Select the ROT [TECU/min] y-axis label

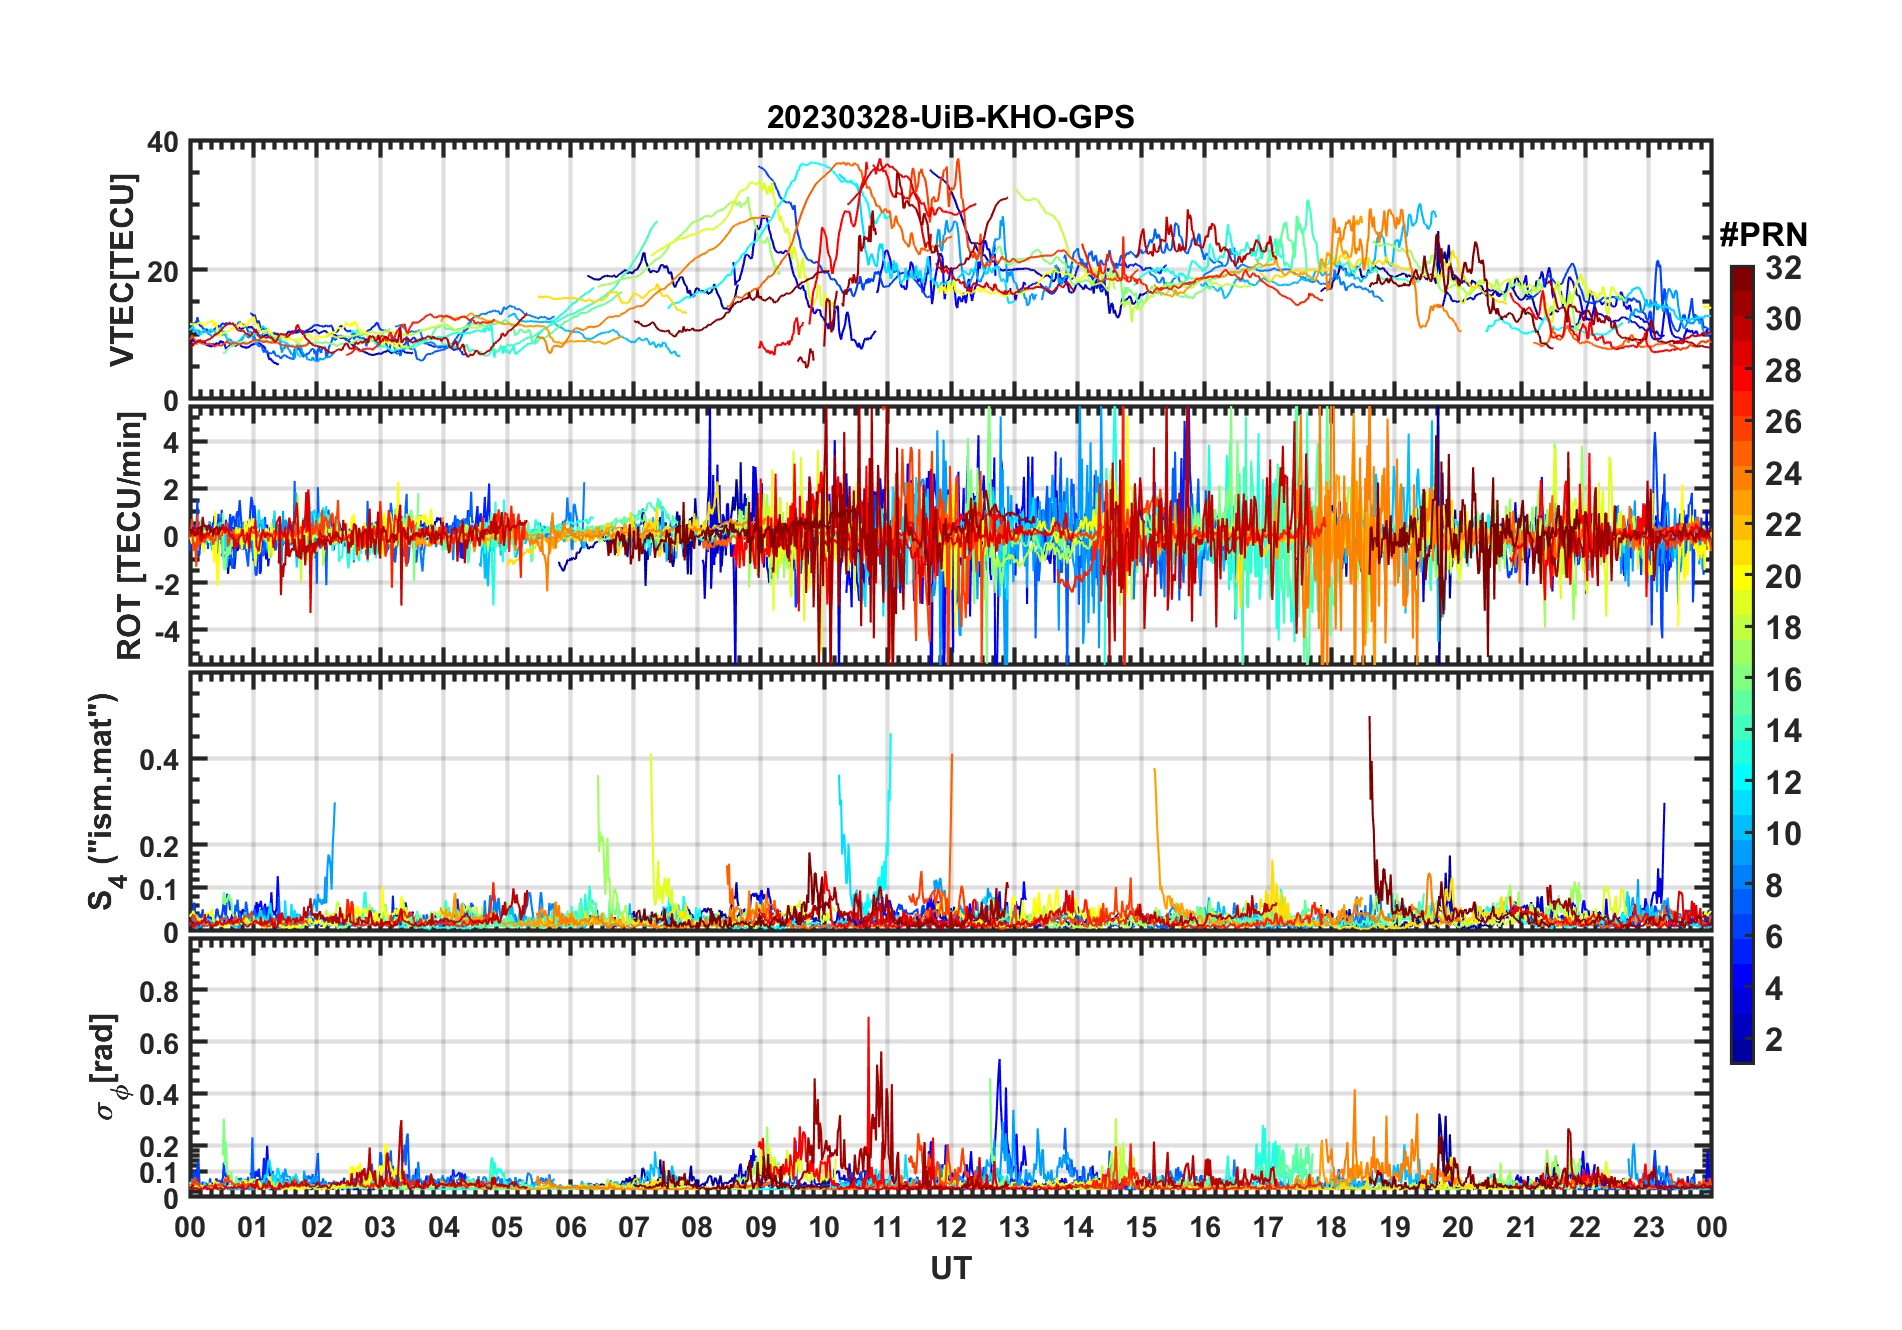[129, 536]
